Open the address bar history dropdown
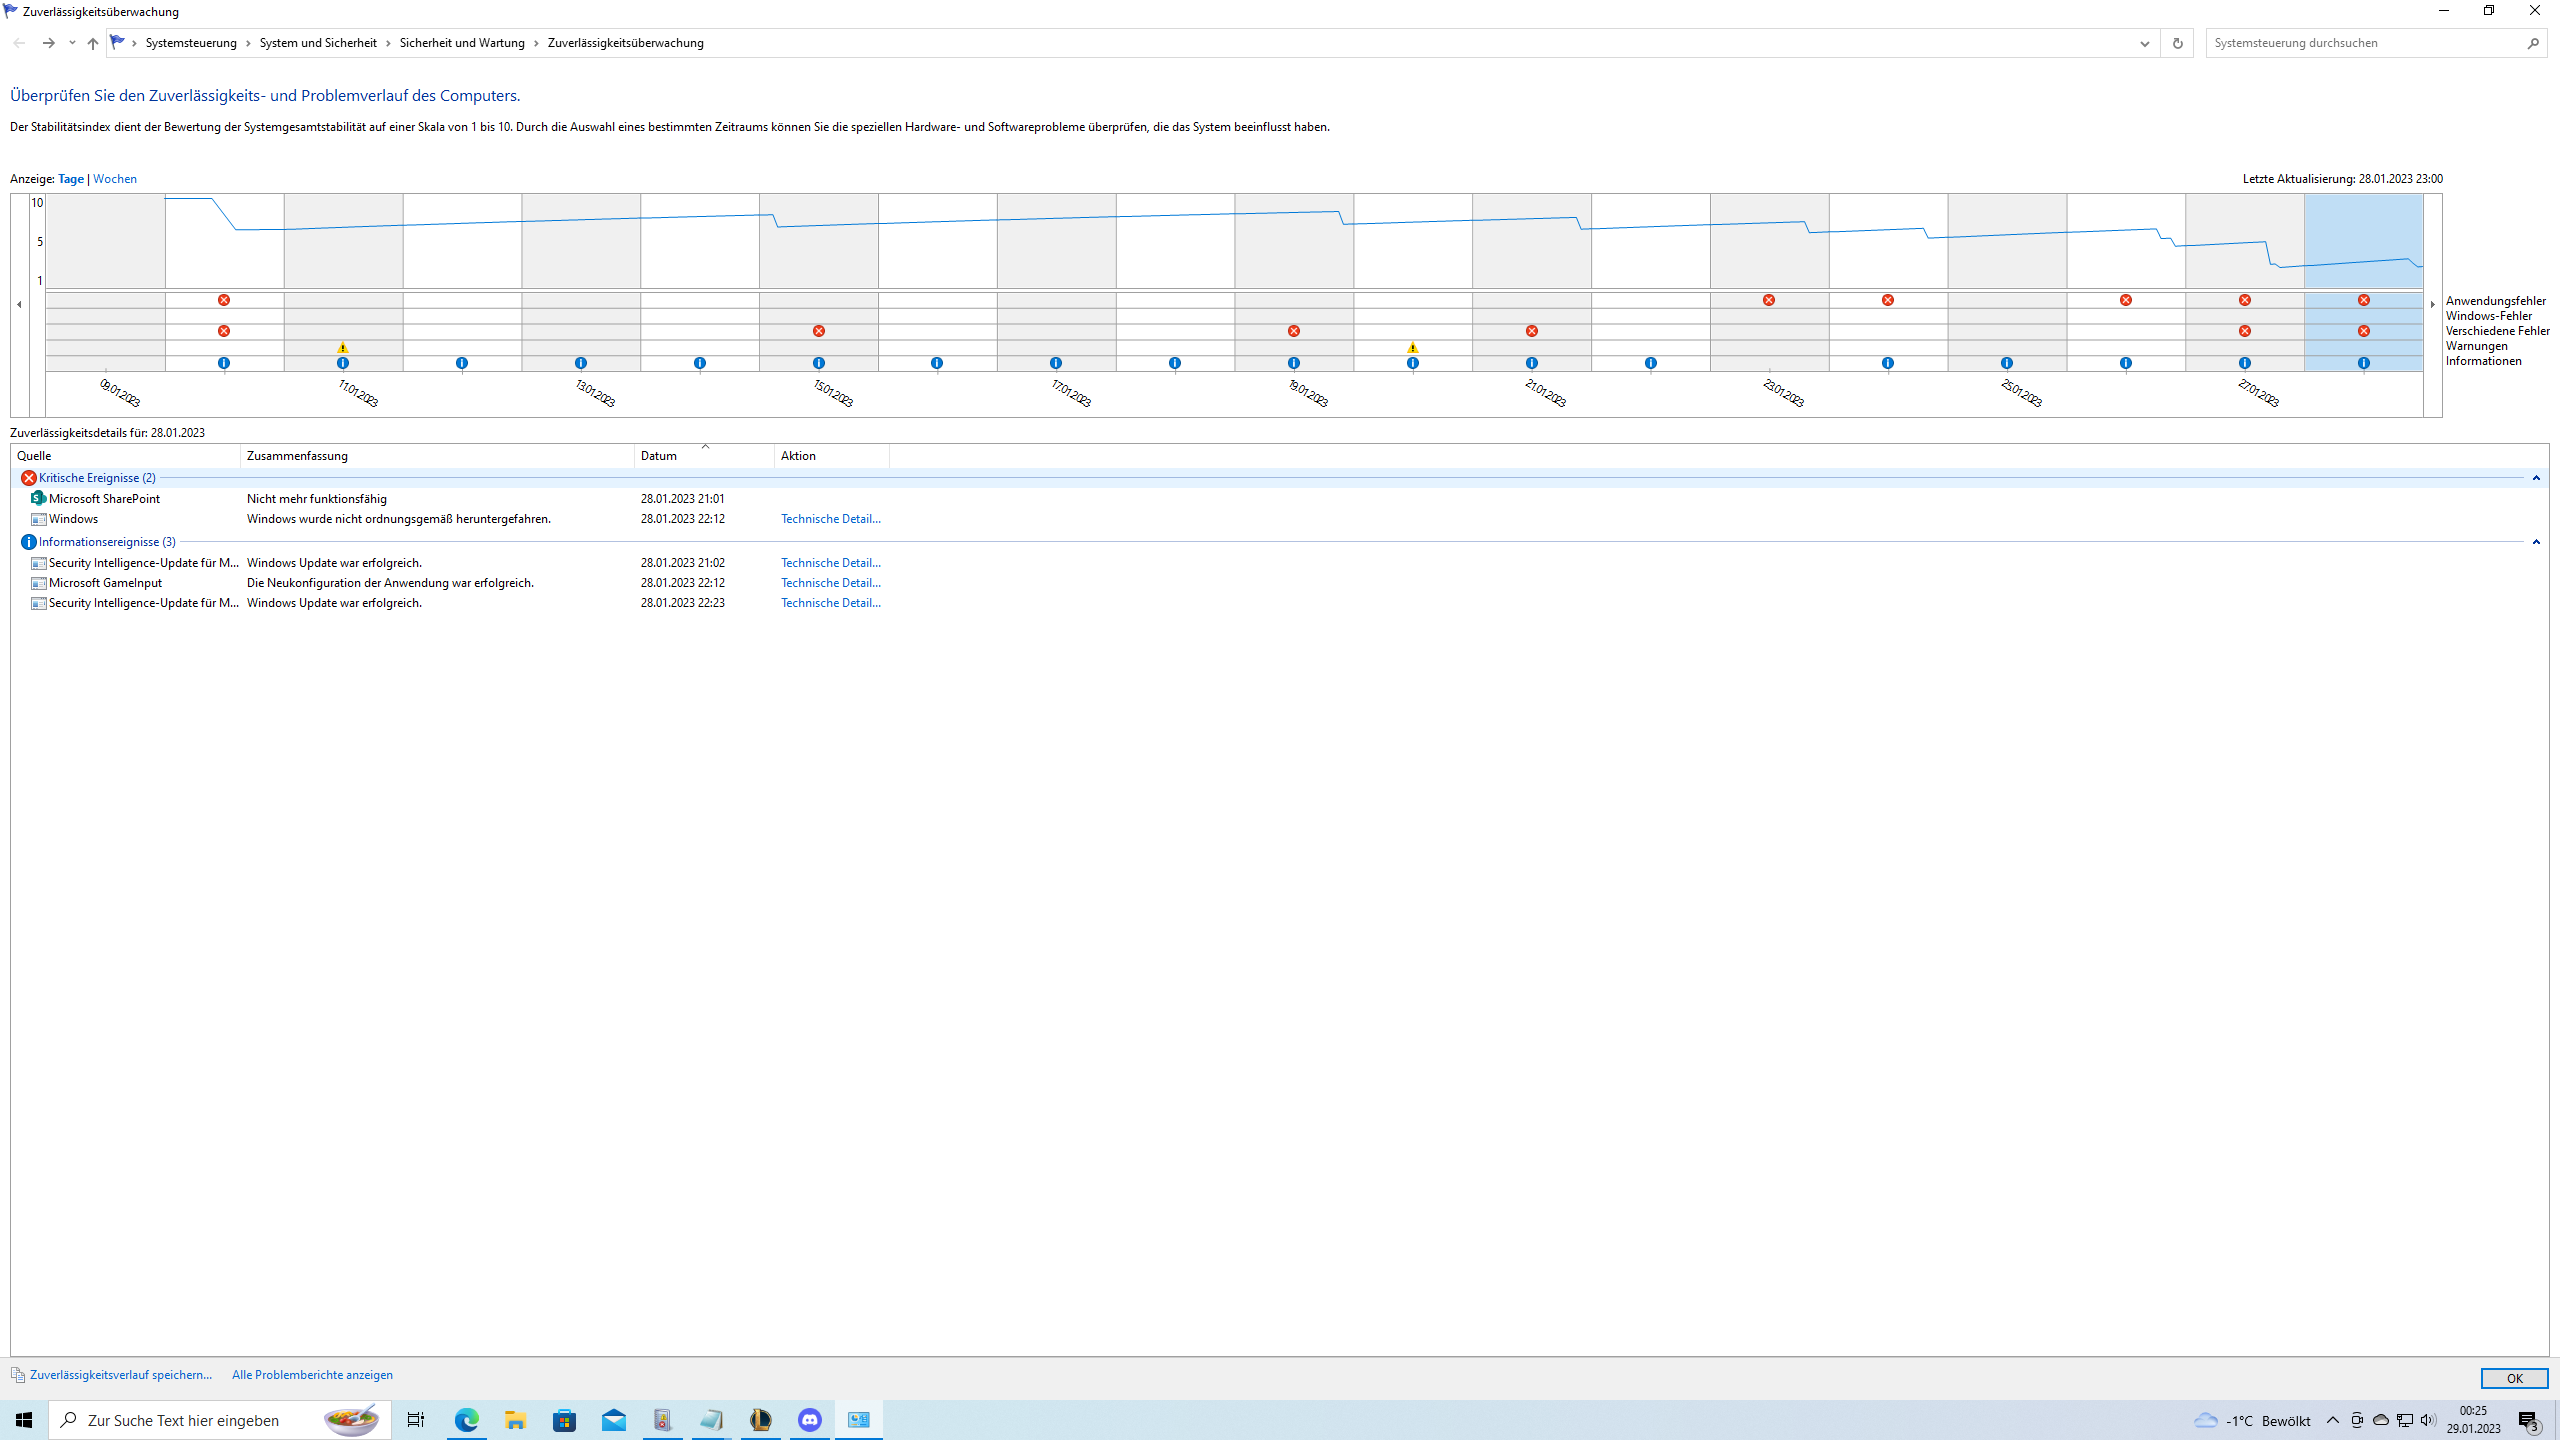The width and height of the screenshot is (2560, 1440). pyautogui.click(x=2144, y=43)
